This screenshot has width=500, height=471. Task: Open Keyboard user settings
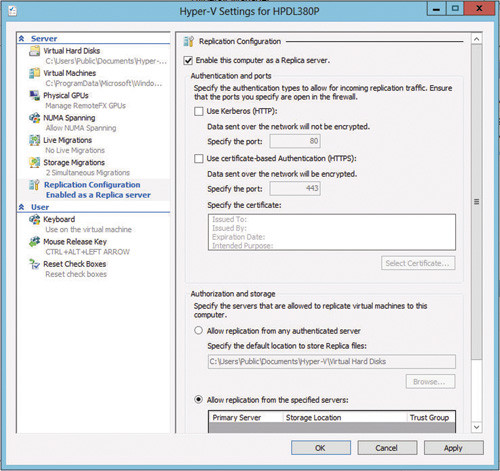click(x=59, y=220)
